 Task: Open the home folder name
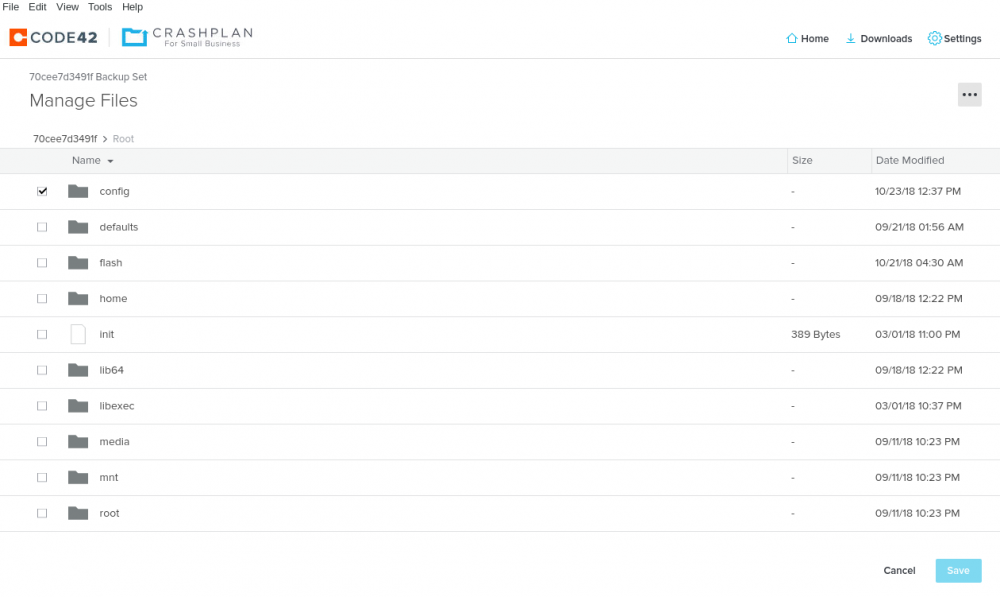point(114,298)
